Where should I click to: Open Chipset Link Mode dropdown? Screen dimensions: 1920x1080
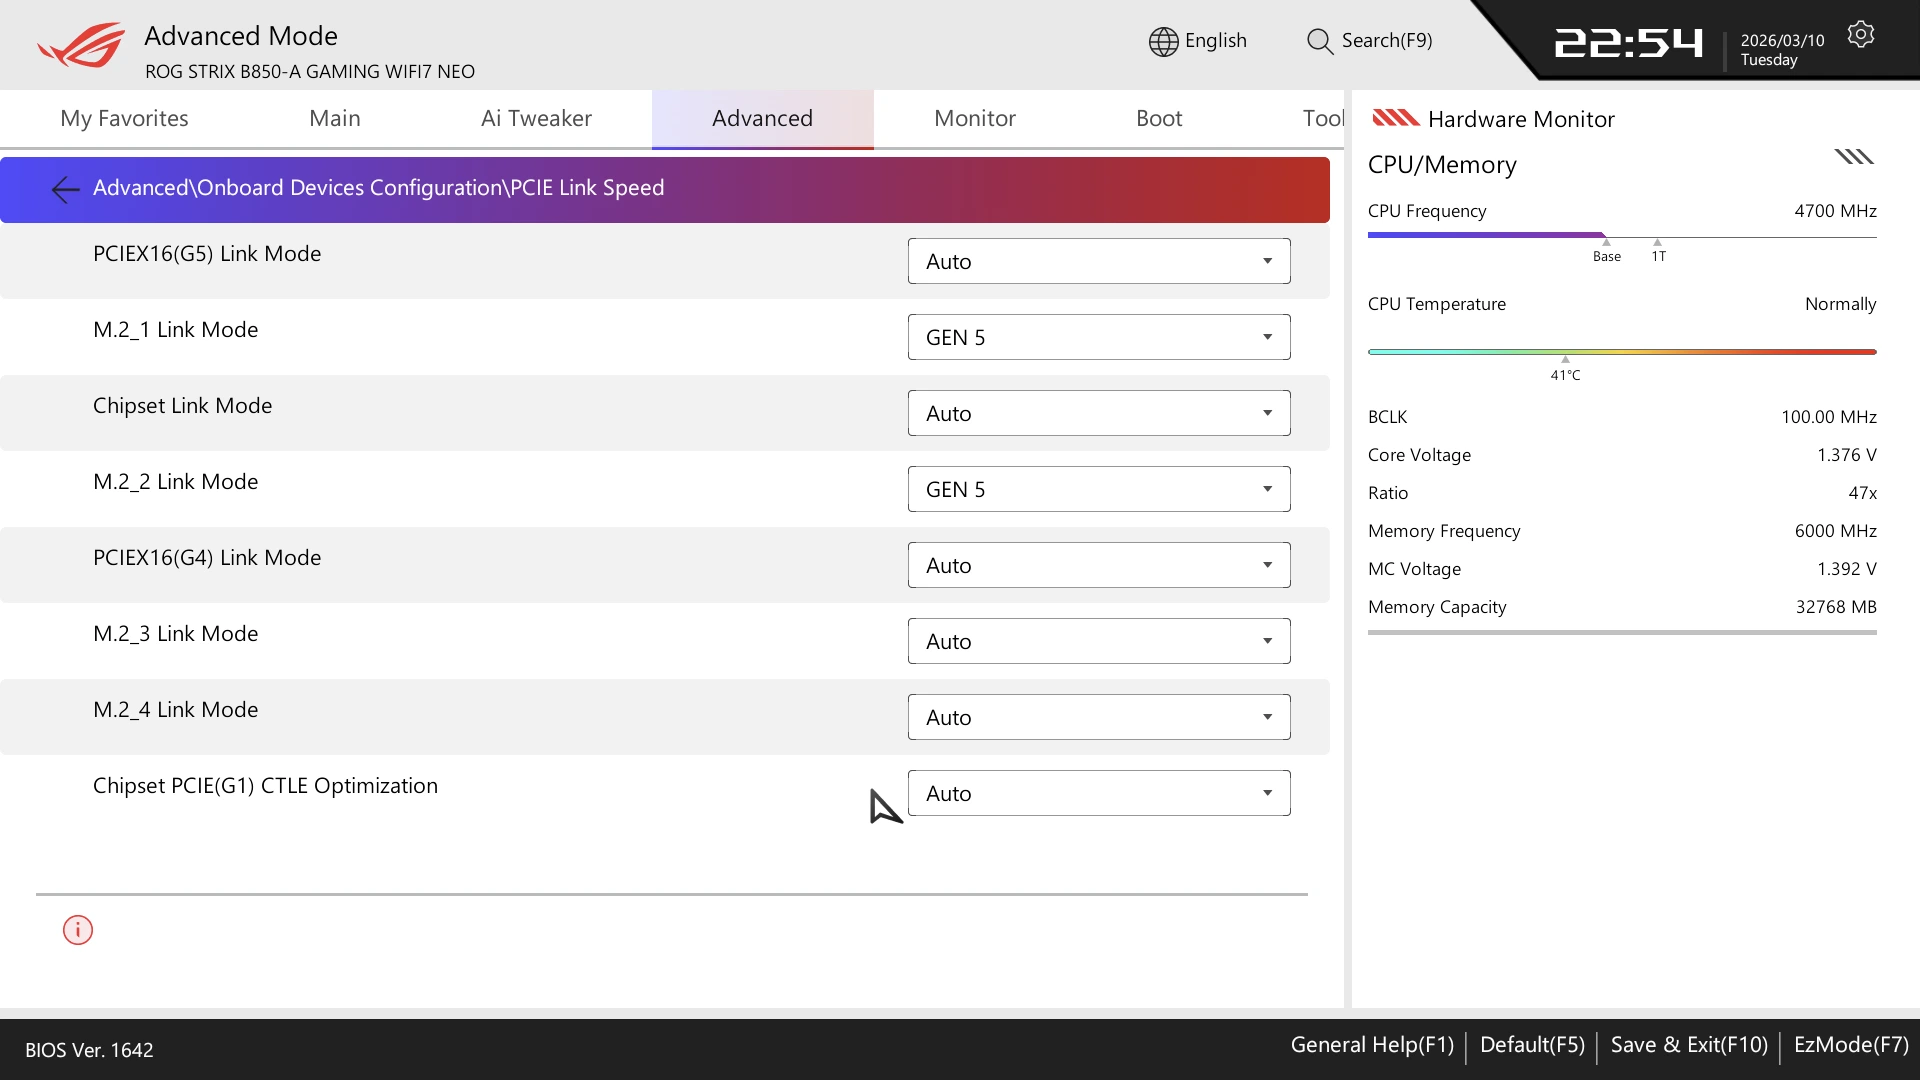coord(1098,413)
